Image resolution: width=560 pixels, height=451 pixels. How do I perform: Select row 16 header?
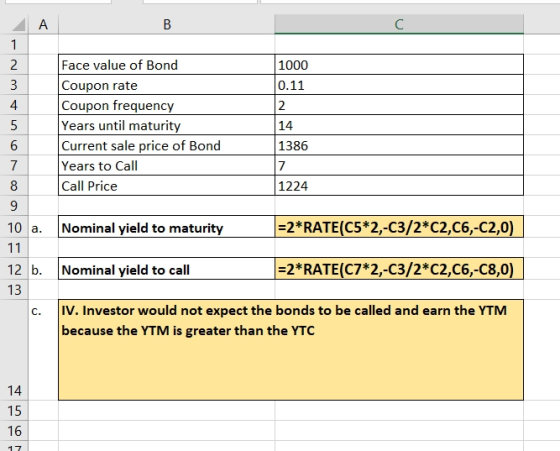(14, 431)
